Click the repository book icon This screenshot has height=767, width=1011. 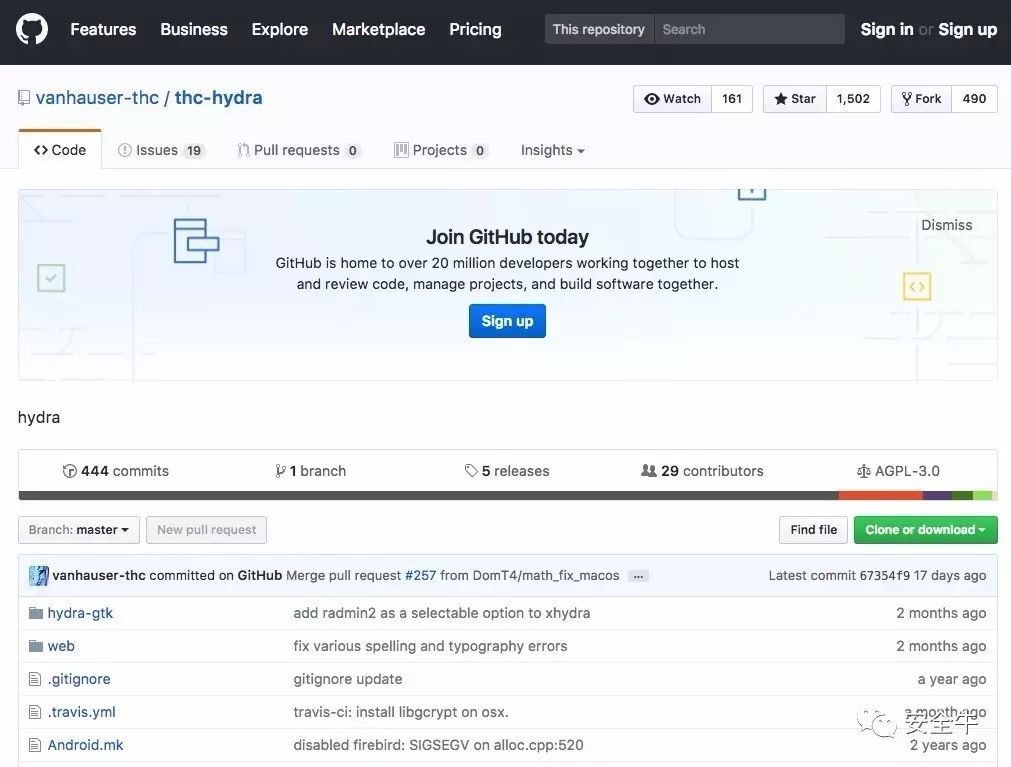[24, 98]
